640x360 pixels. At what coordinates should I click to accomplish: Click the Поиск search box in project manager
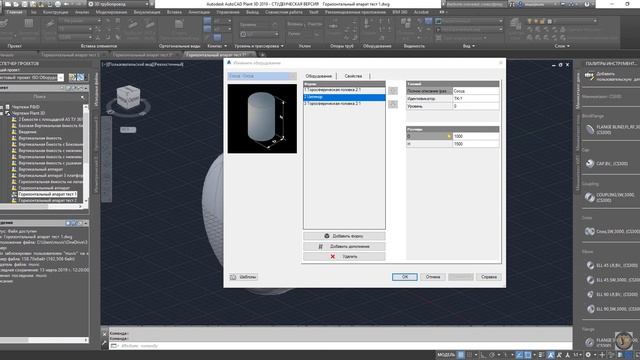click(41, 97)
